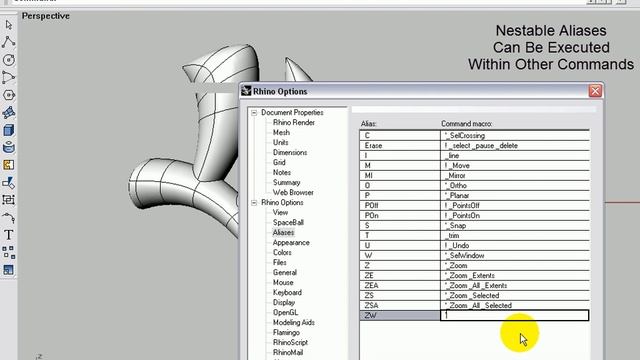640x360 pixels.
Task: Click the '_Zoom _All _Selected' macro cell
Action: click(x=515, y=305)
